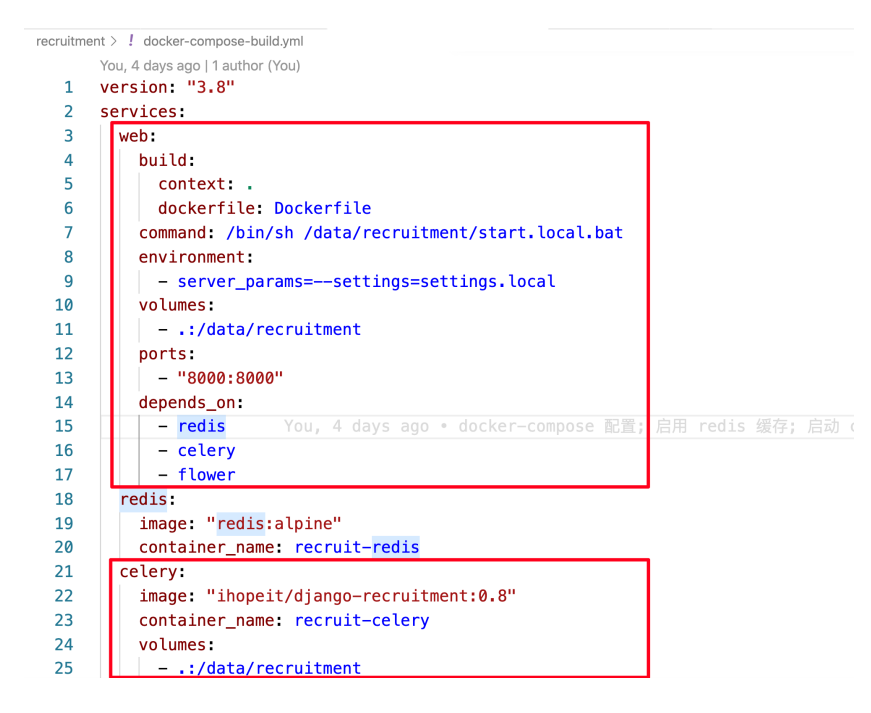Click line number 18 in the gutter

pos(64,499)
